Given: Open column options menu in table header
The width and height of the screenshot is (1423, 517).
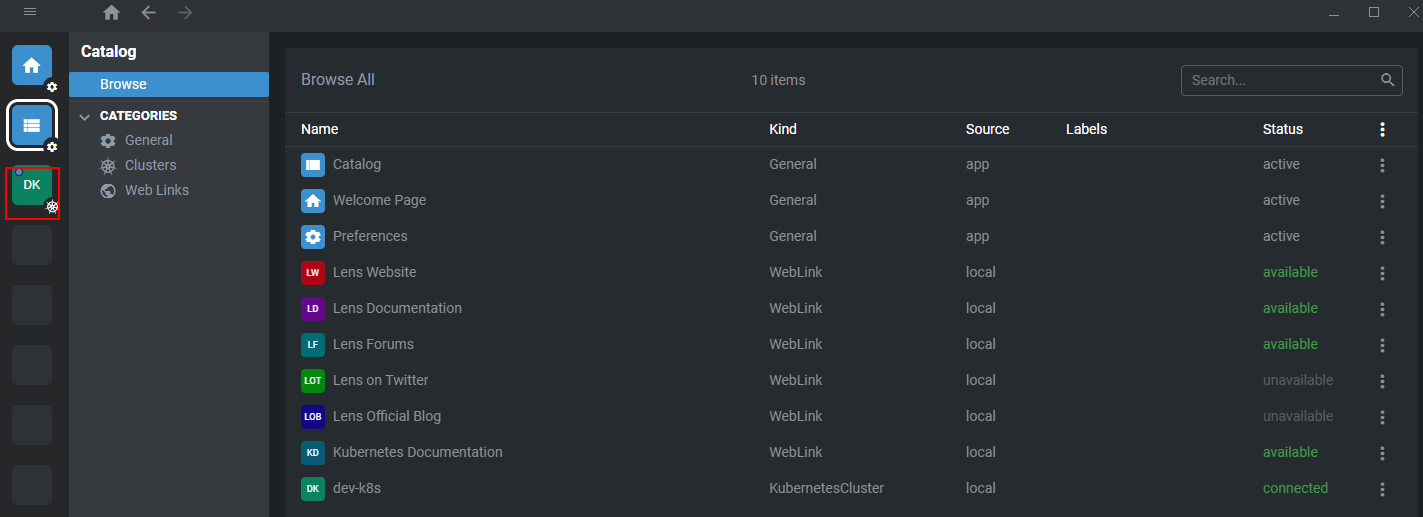Looking at the screenshot, I should 1383,129.
